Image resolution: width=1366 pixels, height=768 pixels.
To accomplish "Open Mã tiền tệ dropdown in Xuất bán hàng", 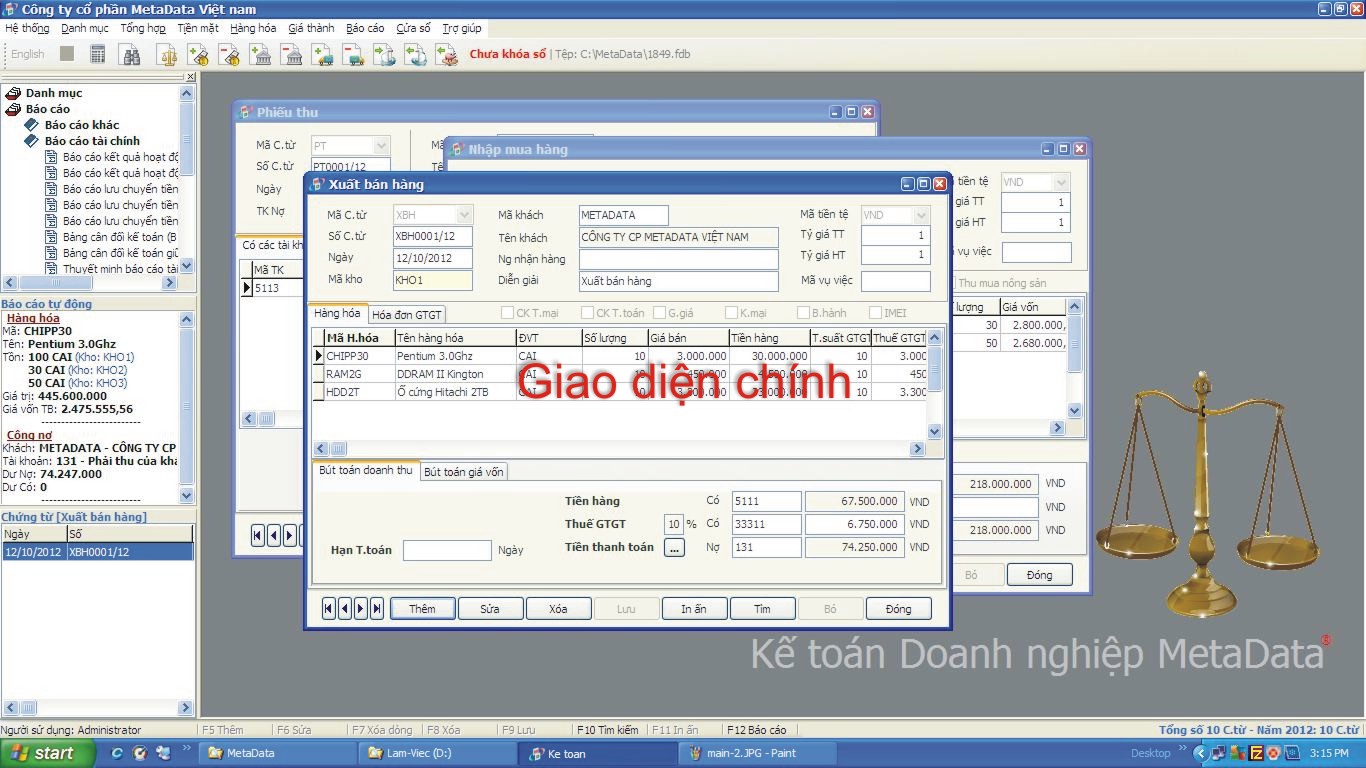I will 922,215.
